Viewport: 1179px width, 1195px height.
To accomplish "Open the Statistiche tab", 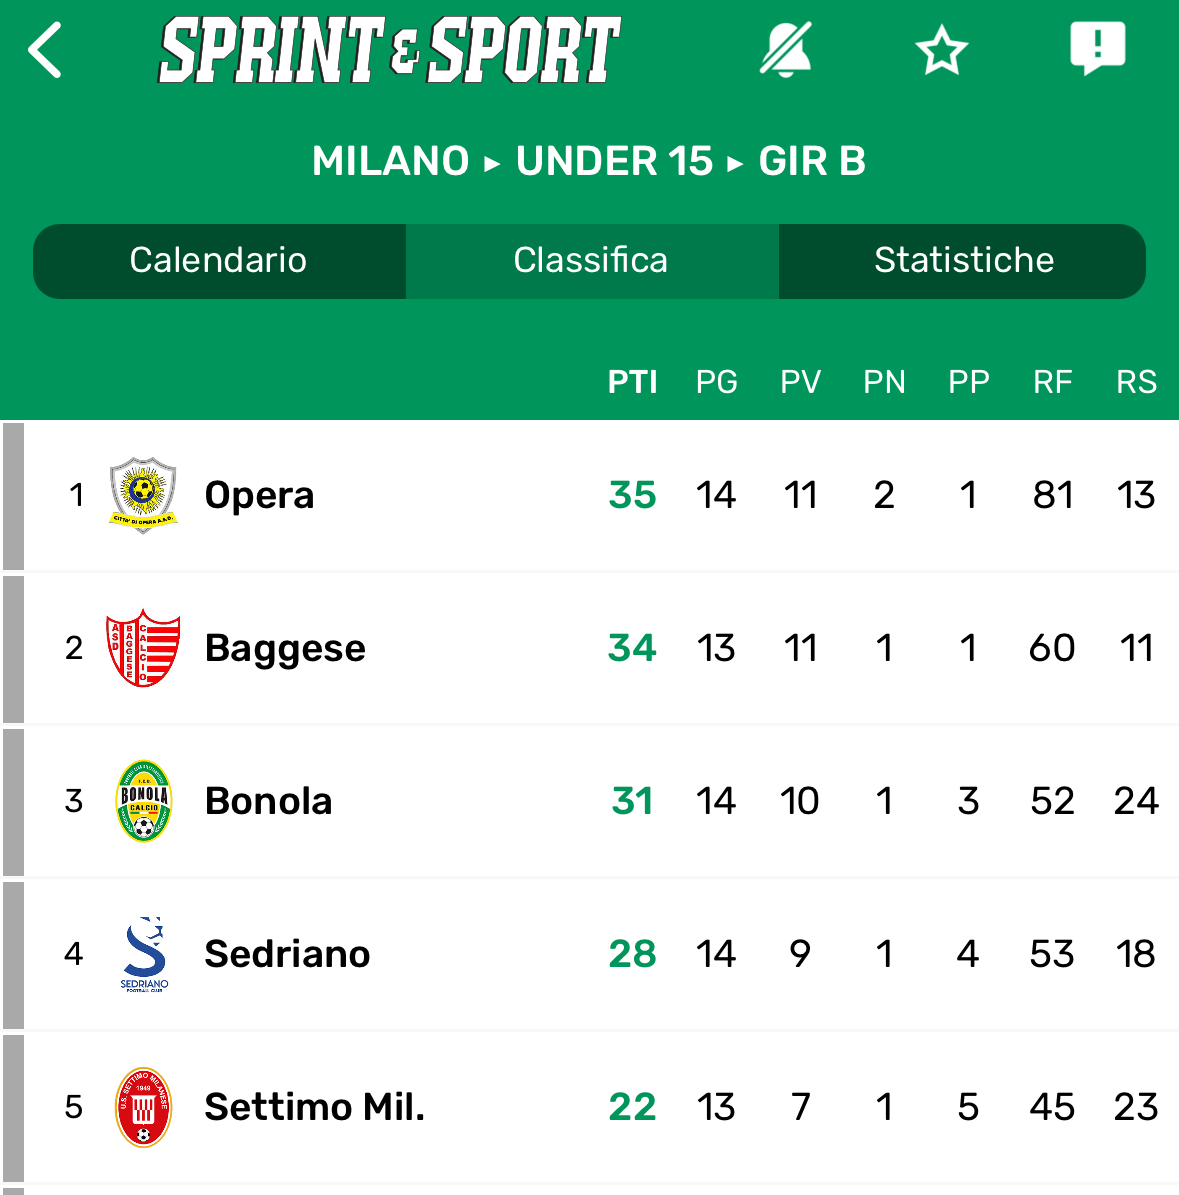I will [964, 261].
